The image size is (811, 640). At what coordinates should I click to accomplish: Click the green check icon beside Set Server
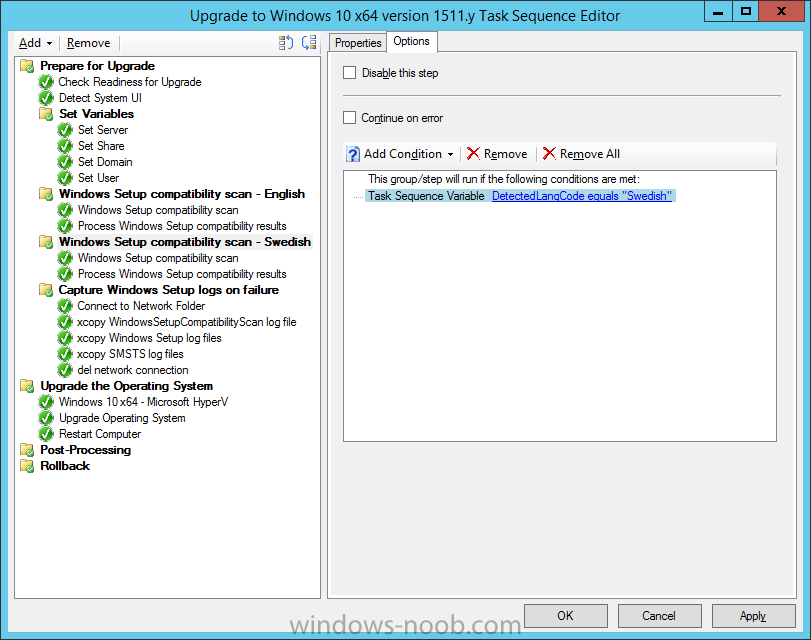[x=65, y=130]
